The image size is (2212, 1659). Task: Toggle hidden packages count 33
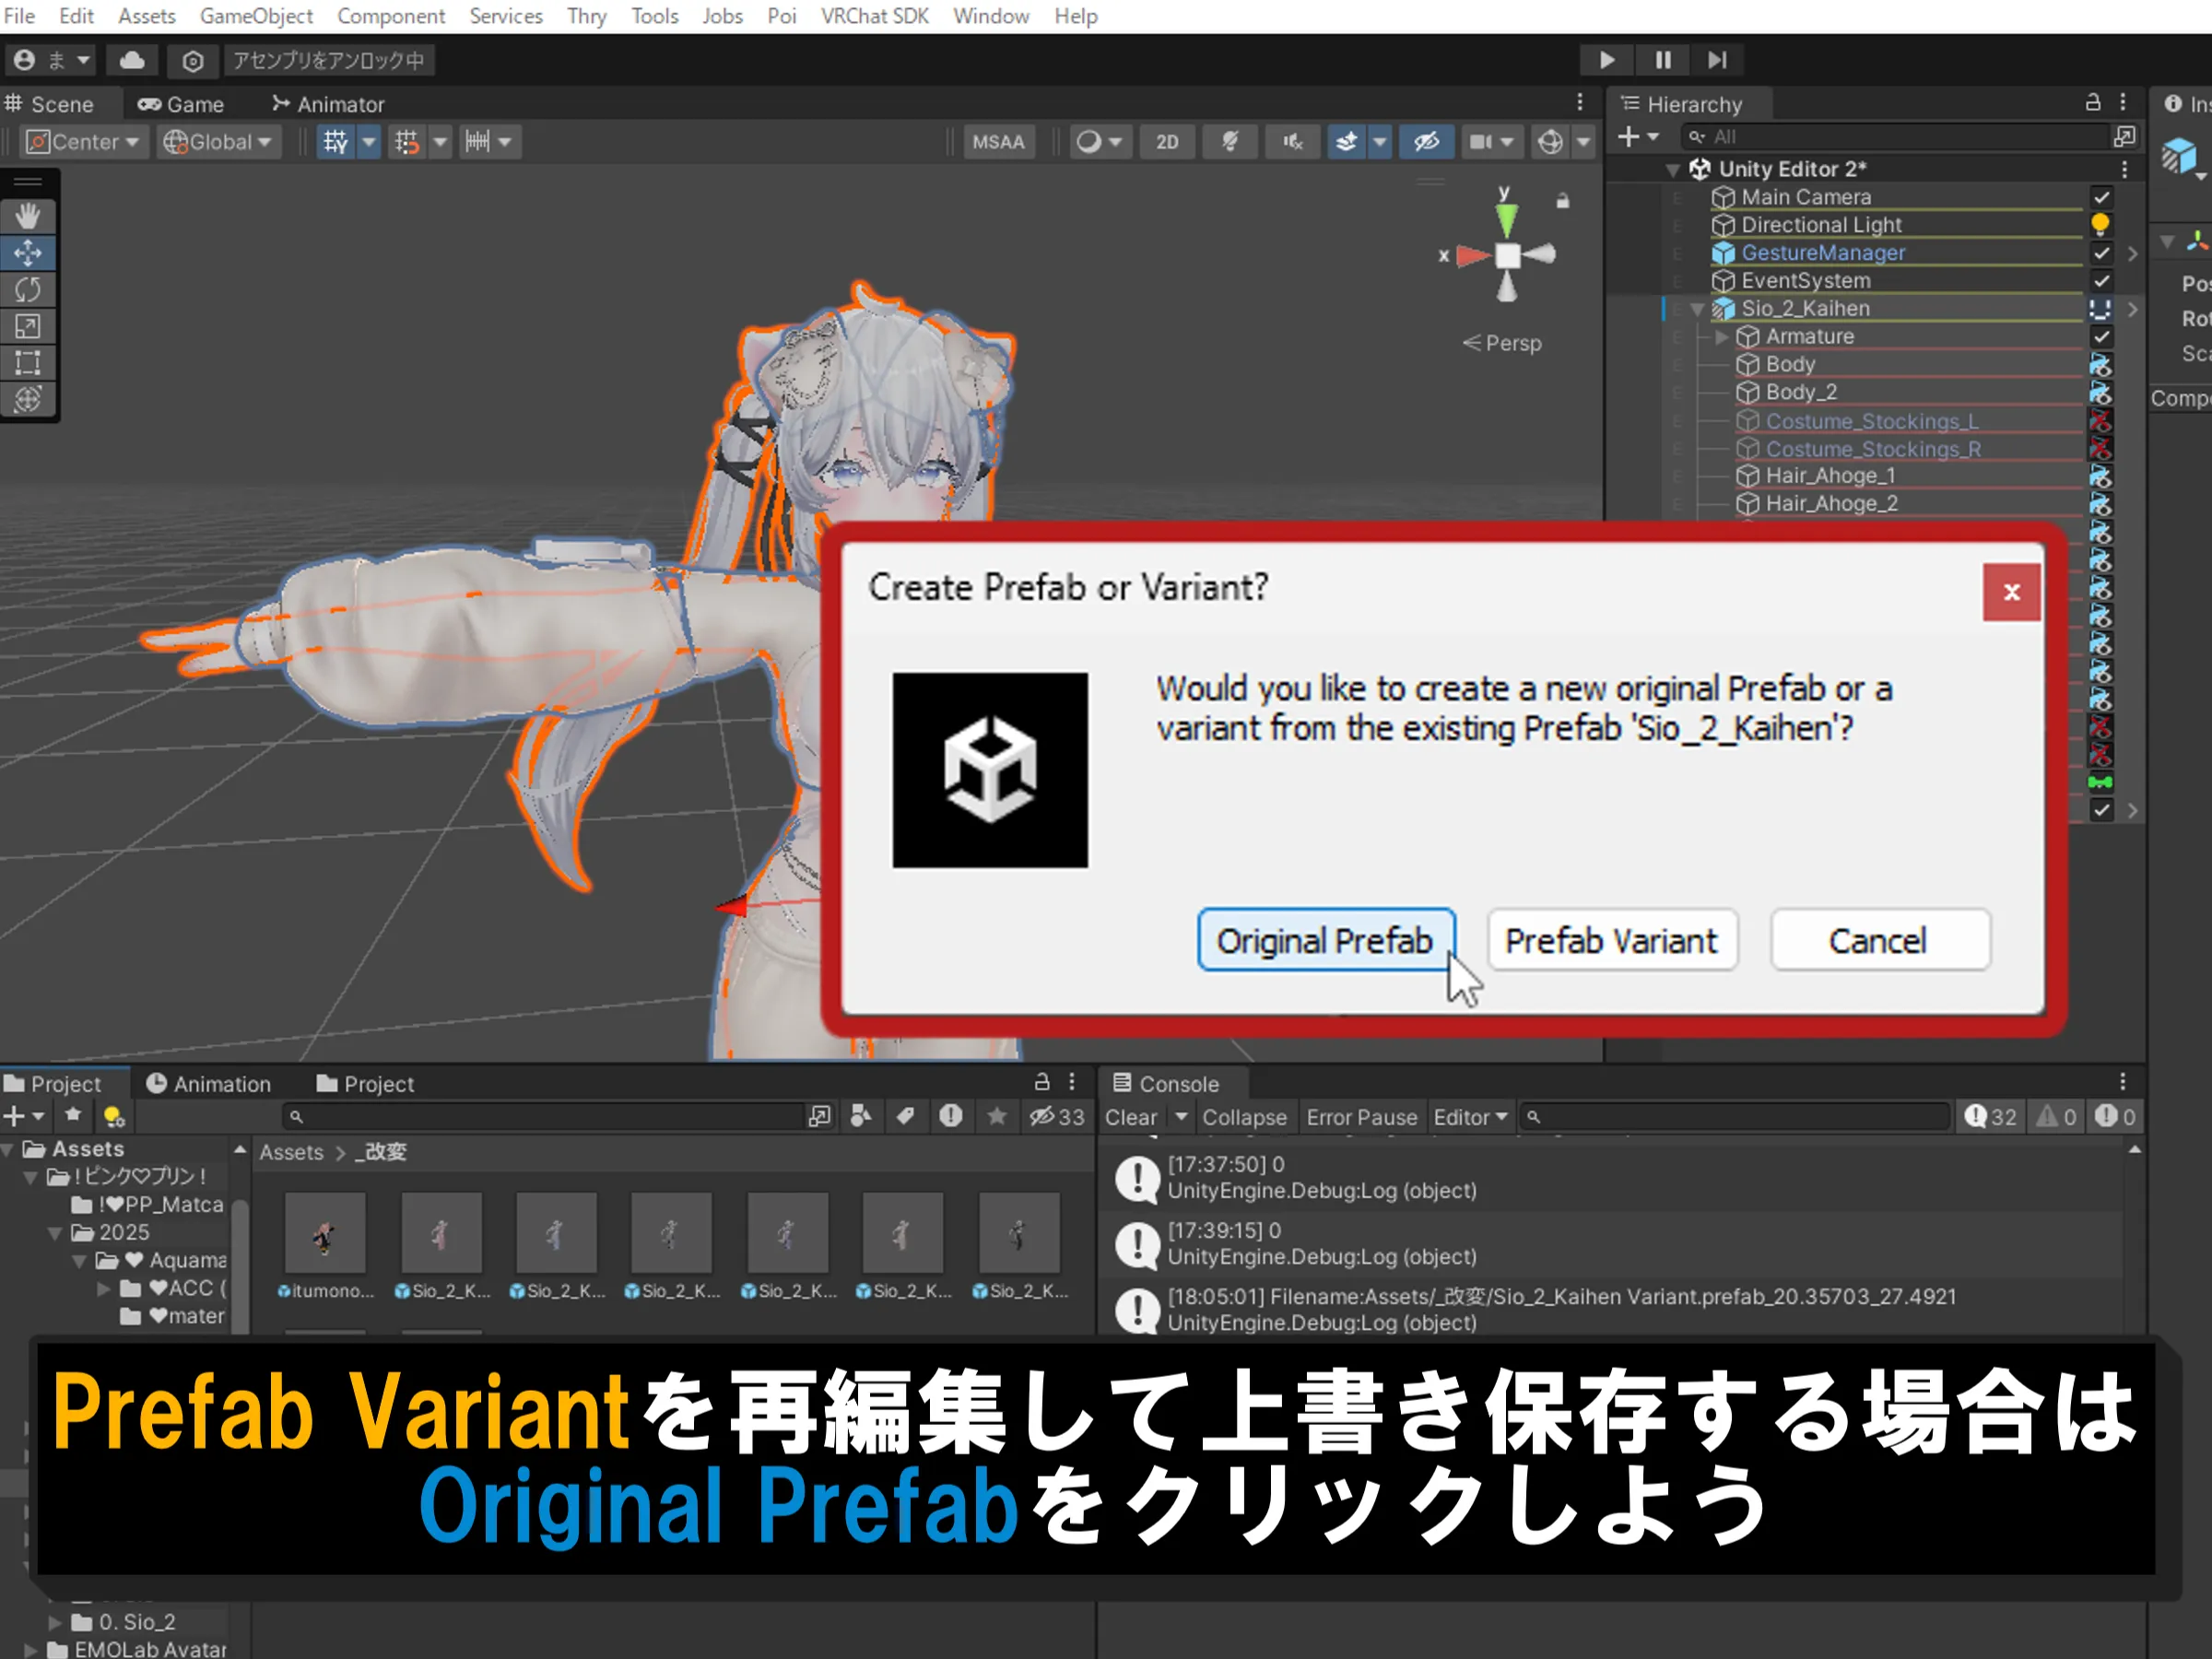click(1057, 1116)
